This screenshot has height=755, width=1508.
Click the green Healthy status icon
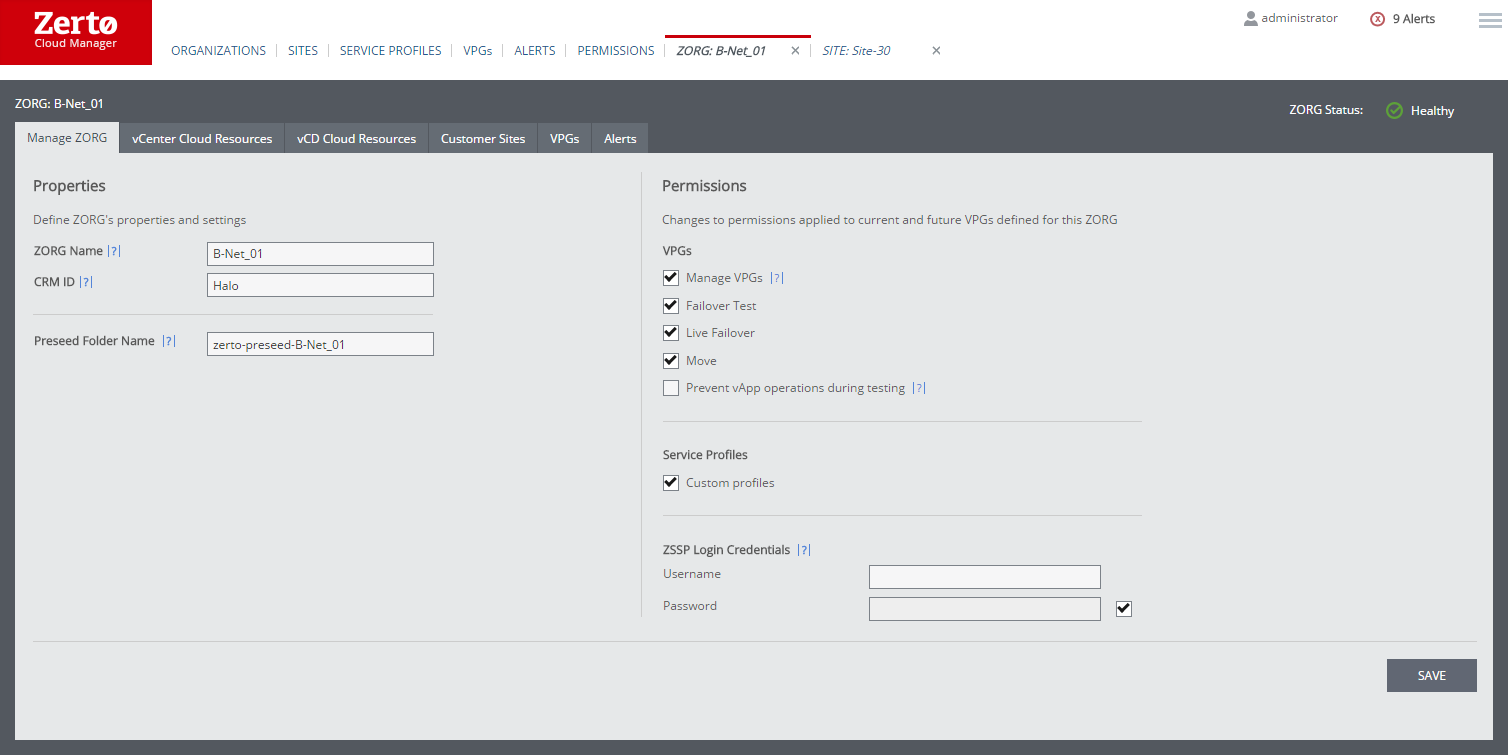(1394, 110)
